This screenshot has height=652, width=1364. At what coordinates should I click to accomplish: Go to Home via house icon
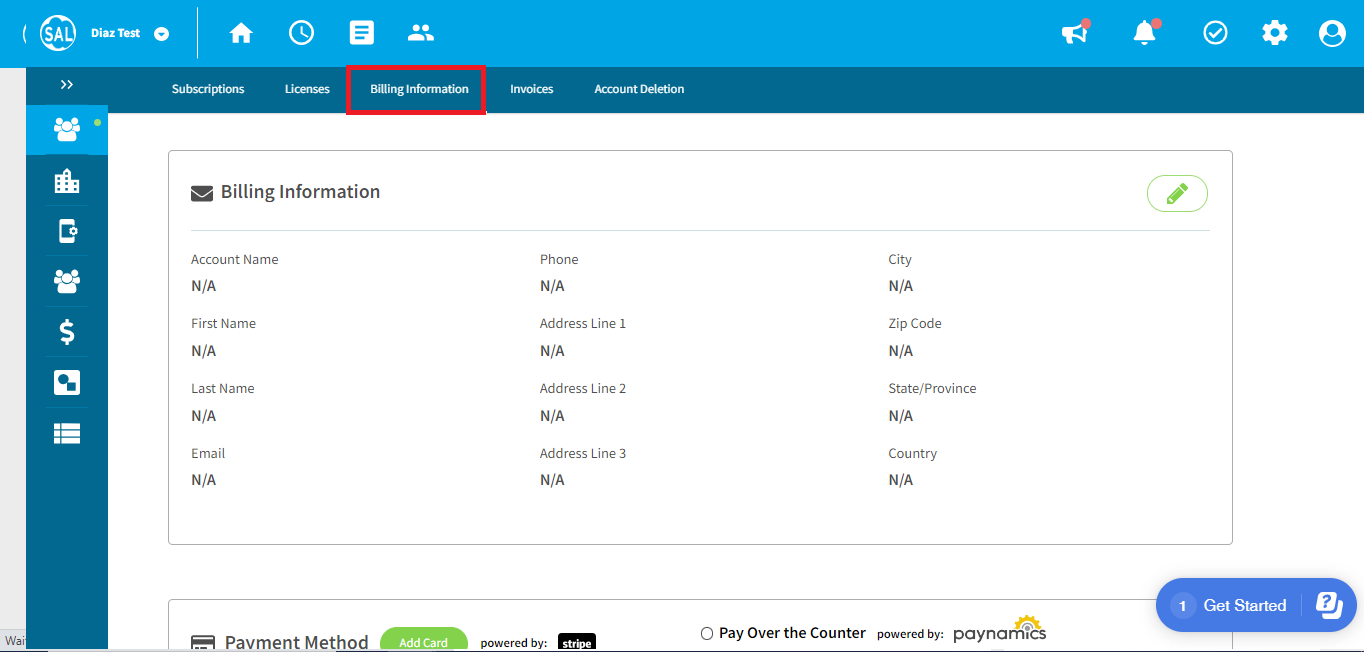tap(241, 33)
